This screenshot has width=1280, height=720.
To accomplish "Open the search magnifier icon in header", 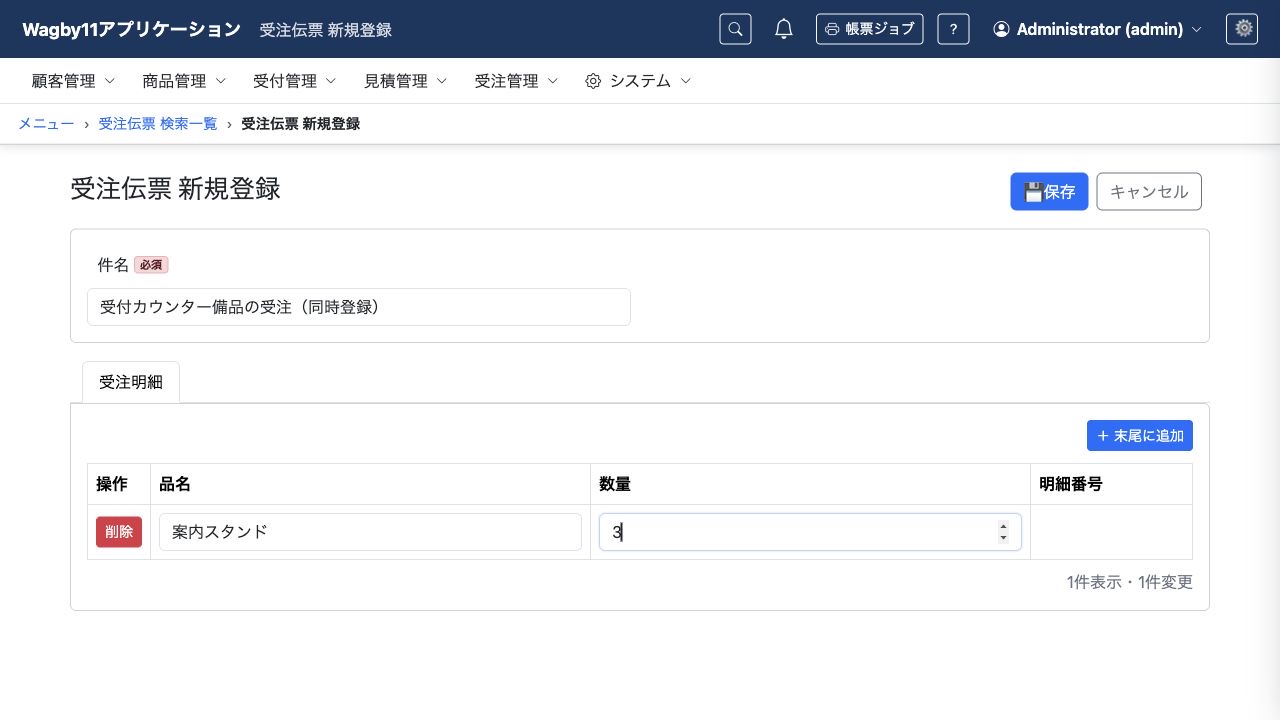I will point(735,29).
